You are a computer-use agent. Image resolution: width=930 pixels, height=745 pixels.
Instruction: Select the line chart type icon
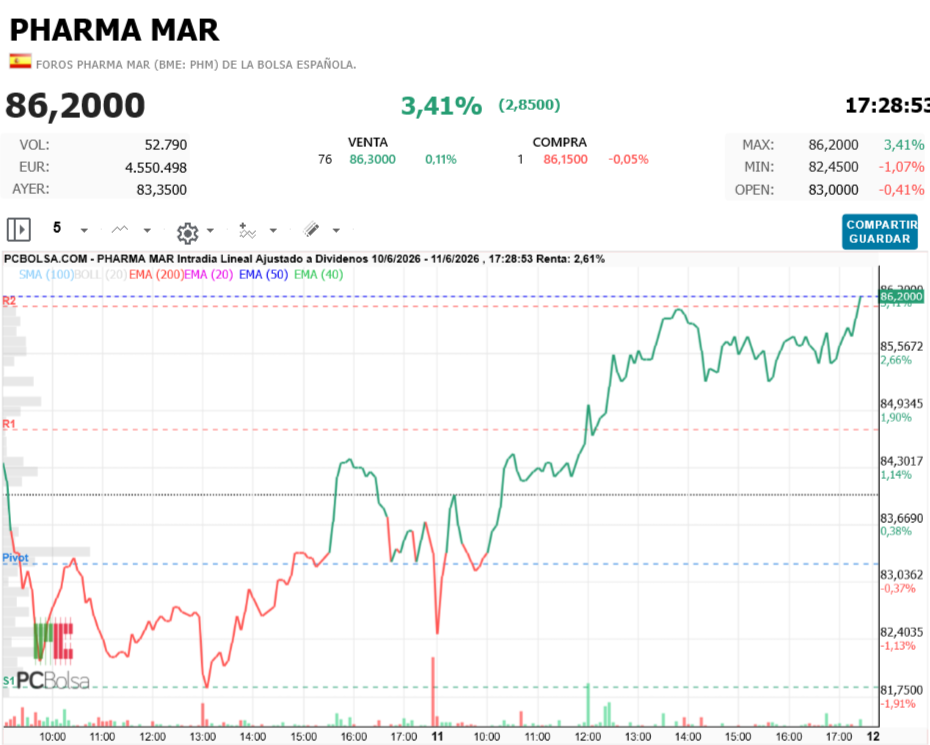(x=120, y=230)
